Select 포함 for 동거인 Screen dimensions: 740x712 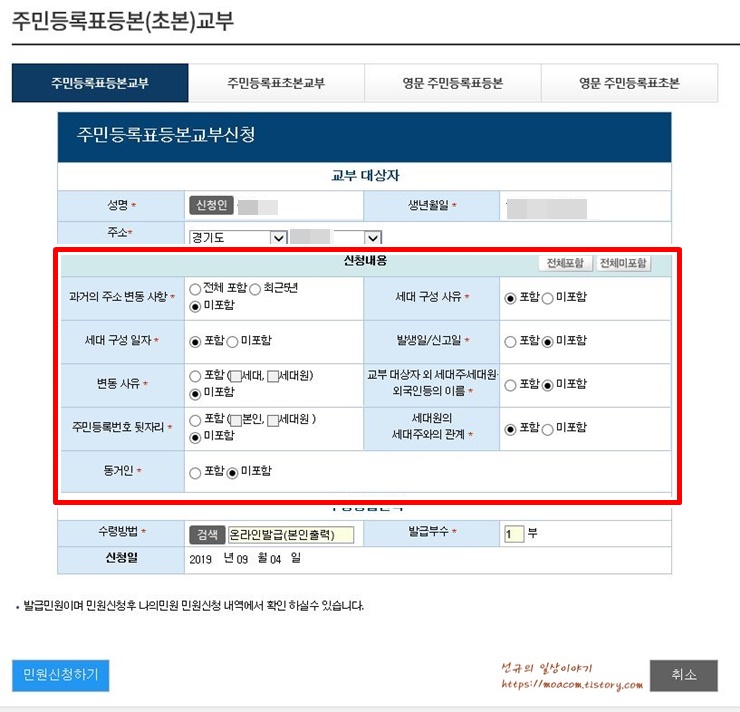click(195, 473)
